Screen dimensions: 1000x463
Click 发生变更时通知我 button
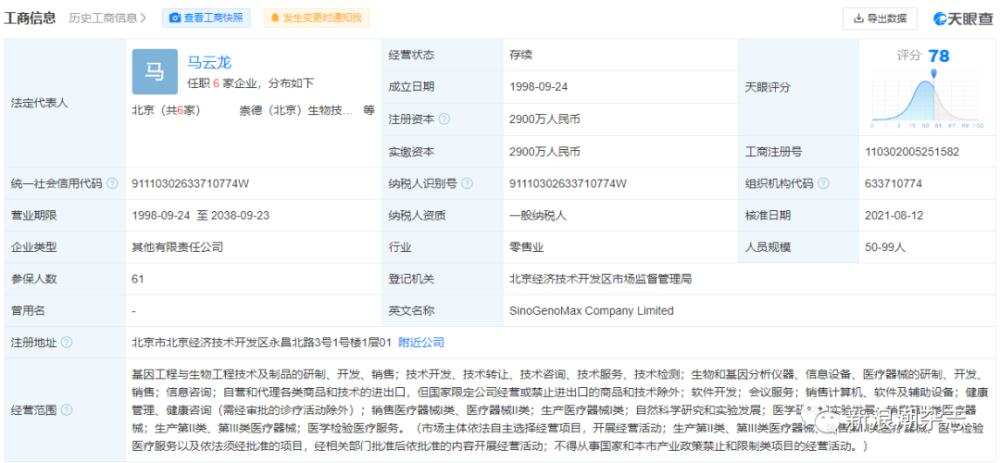click(316, 18)
